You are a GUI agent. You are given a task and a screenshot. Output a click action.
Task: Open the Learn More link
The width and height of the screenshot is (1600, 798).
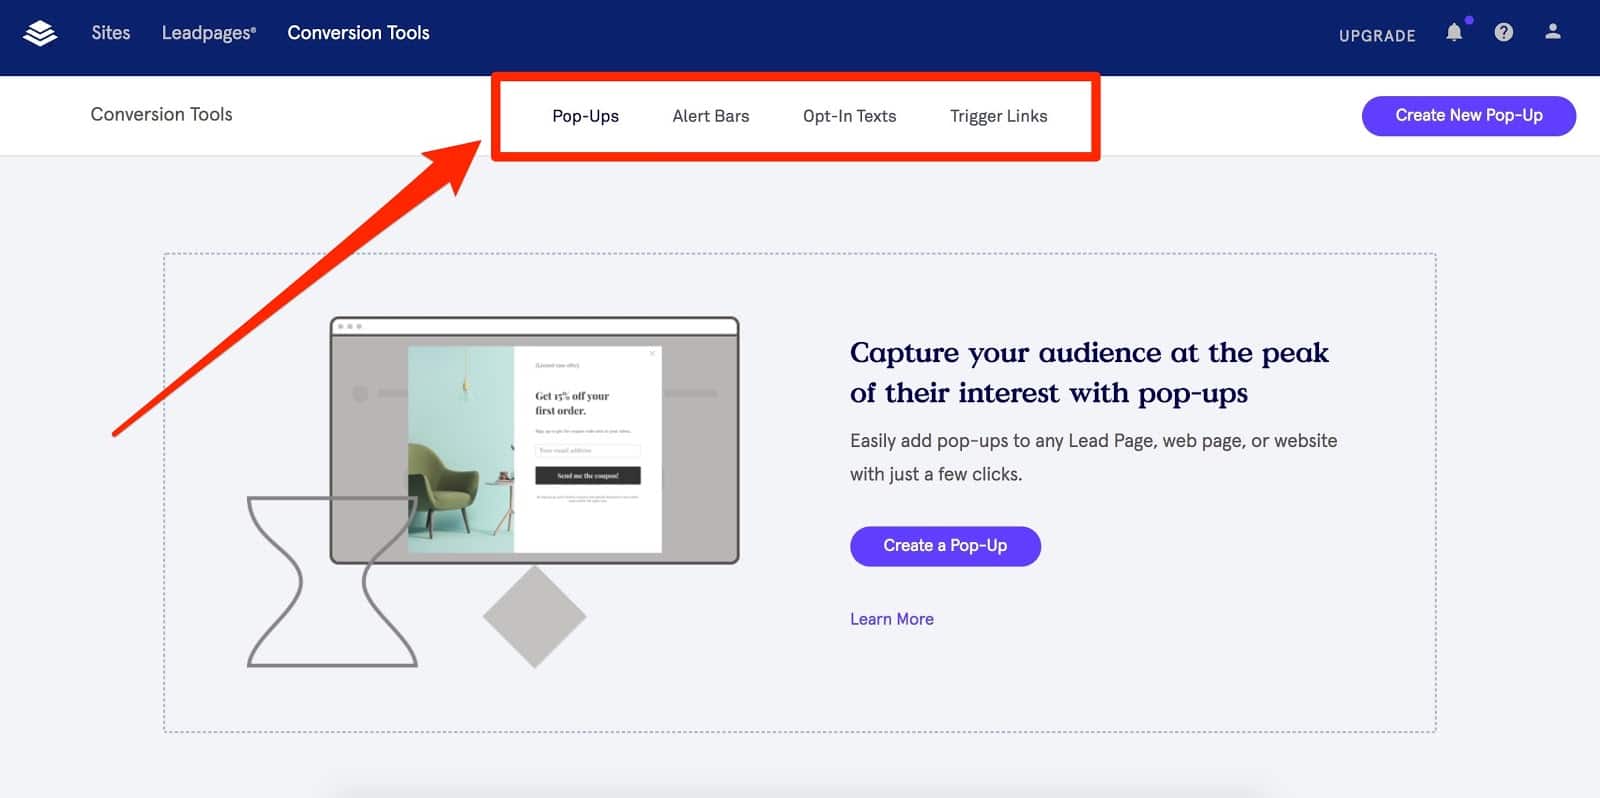[x=892, y=619]
